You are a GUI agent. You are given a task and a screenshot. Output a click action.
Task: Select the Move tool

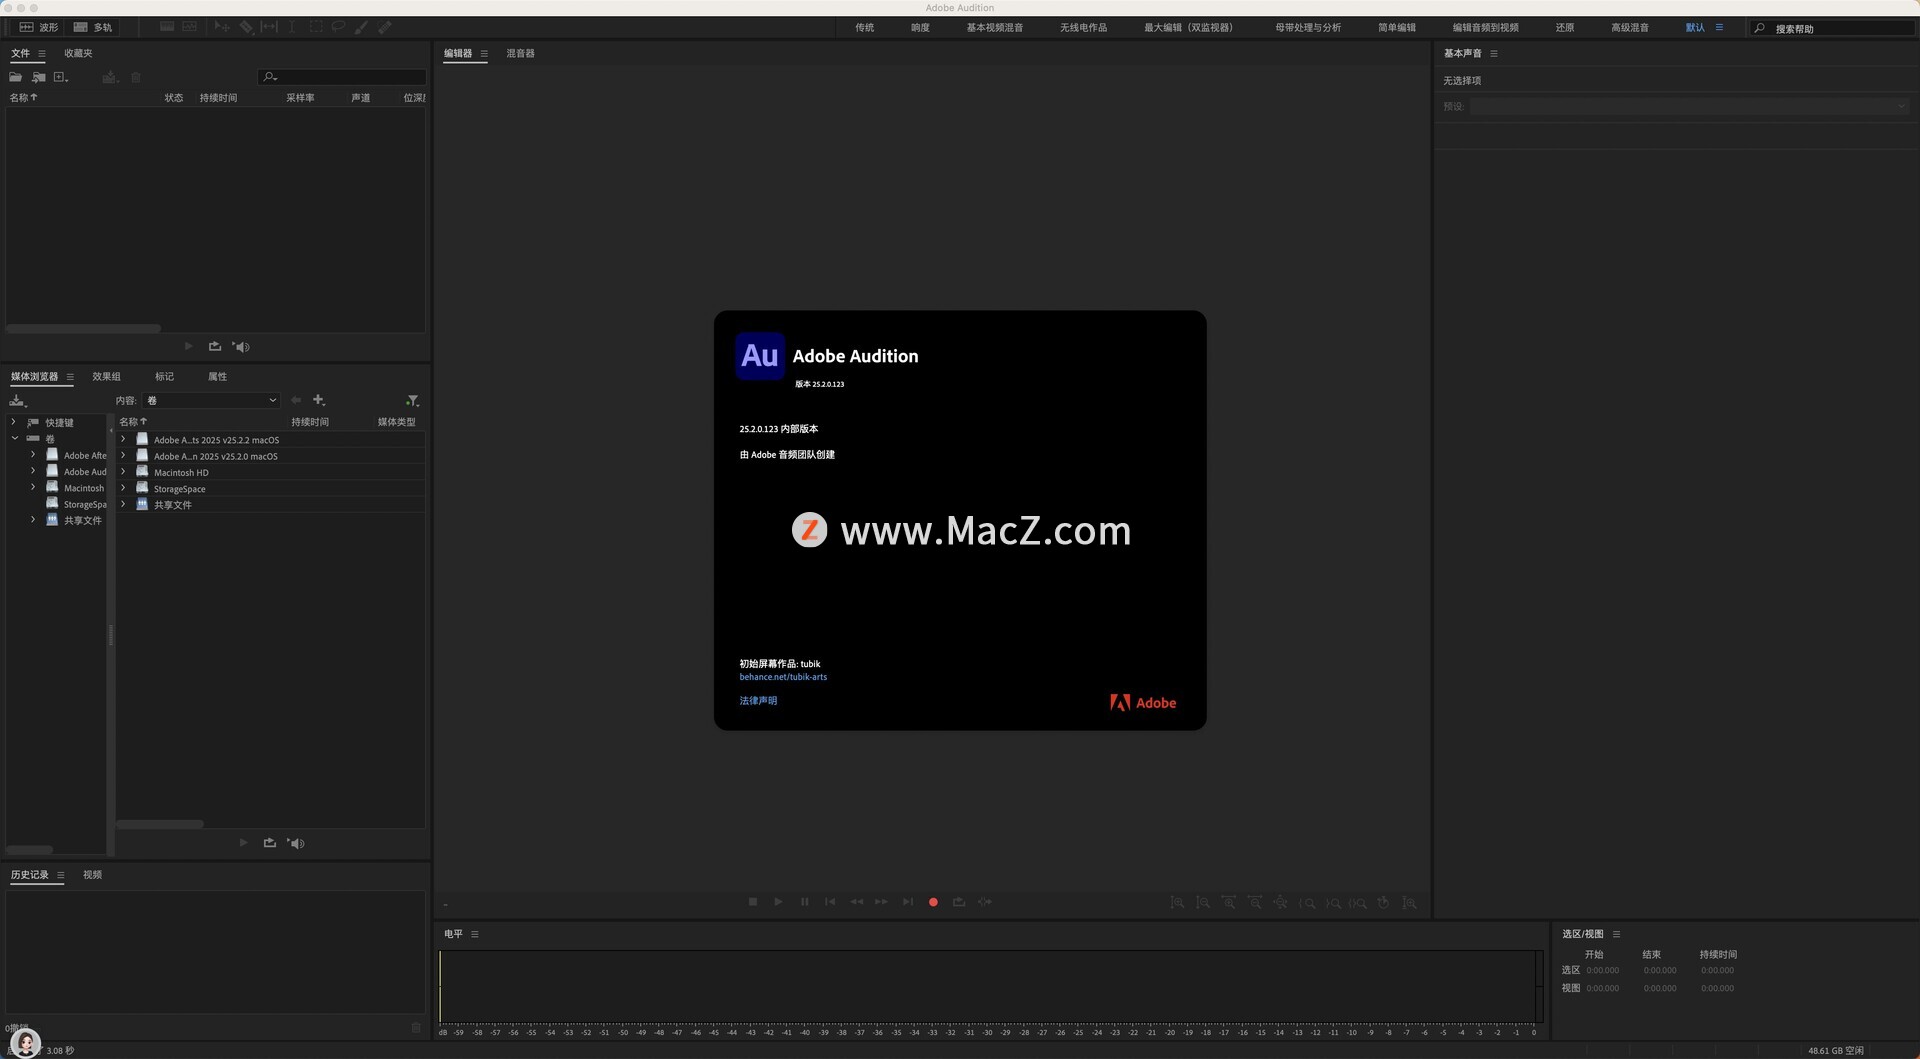(222, 27)
